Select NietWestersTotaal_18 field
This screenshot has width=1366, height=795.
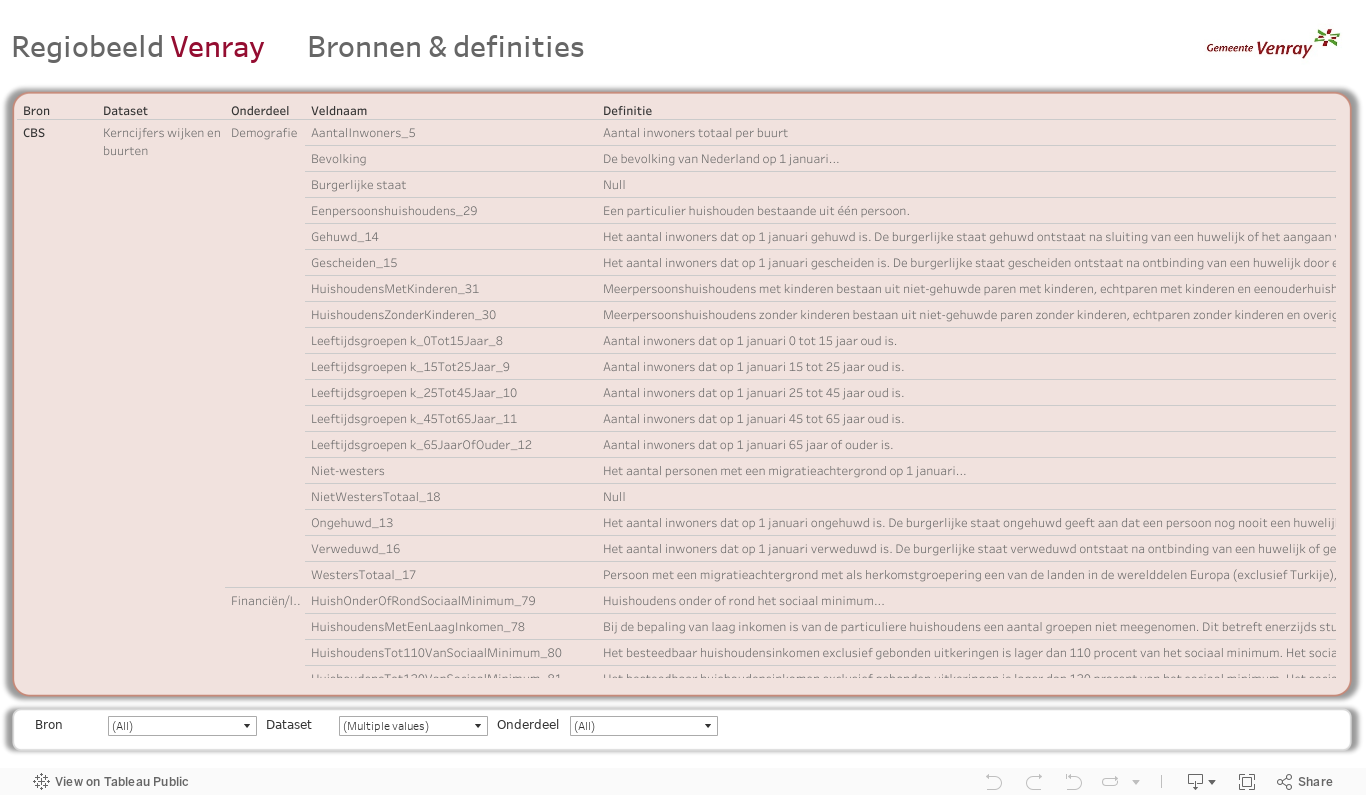click(x=376, y=497)
